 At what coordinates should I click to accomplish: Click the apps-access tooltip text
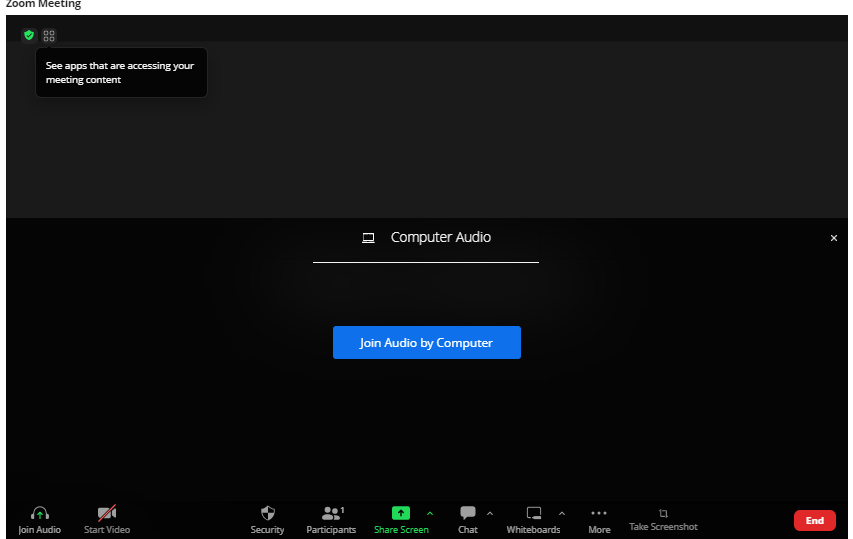pyautogui.click(x=120, y=72)
